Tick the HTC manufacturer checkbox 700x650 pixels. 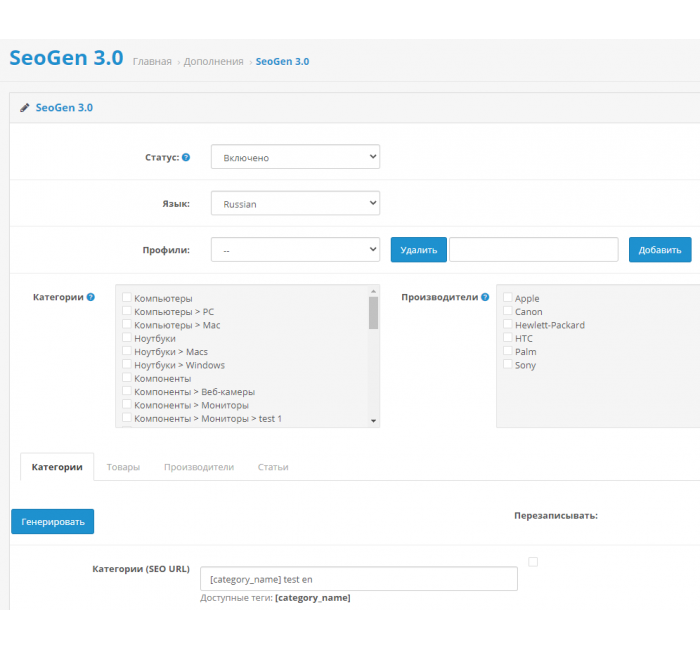[x=508, y=338]
